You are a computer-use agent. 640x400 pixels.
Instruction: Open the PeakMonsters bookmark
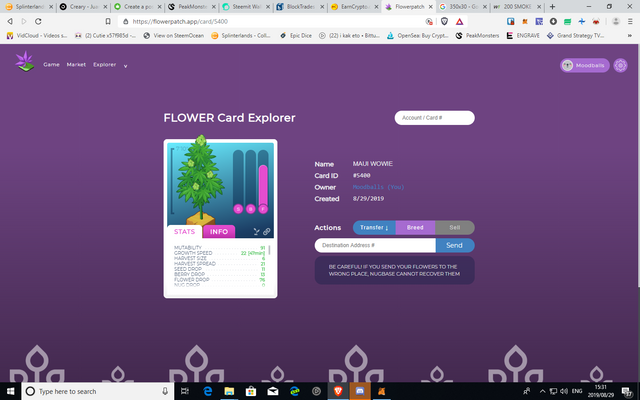click(477, 36)
